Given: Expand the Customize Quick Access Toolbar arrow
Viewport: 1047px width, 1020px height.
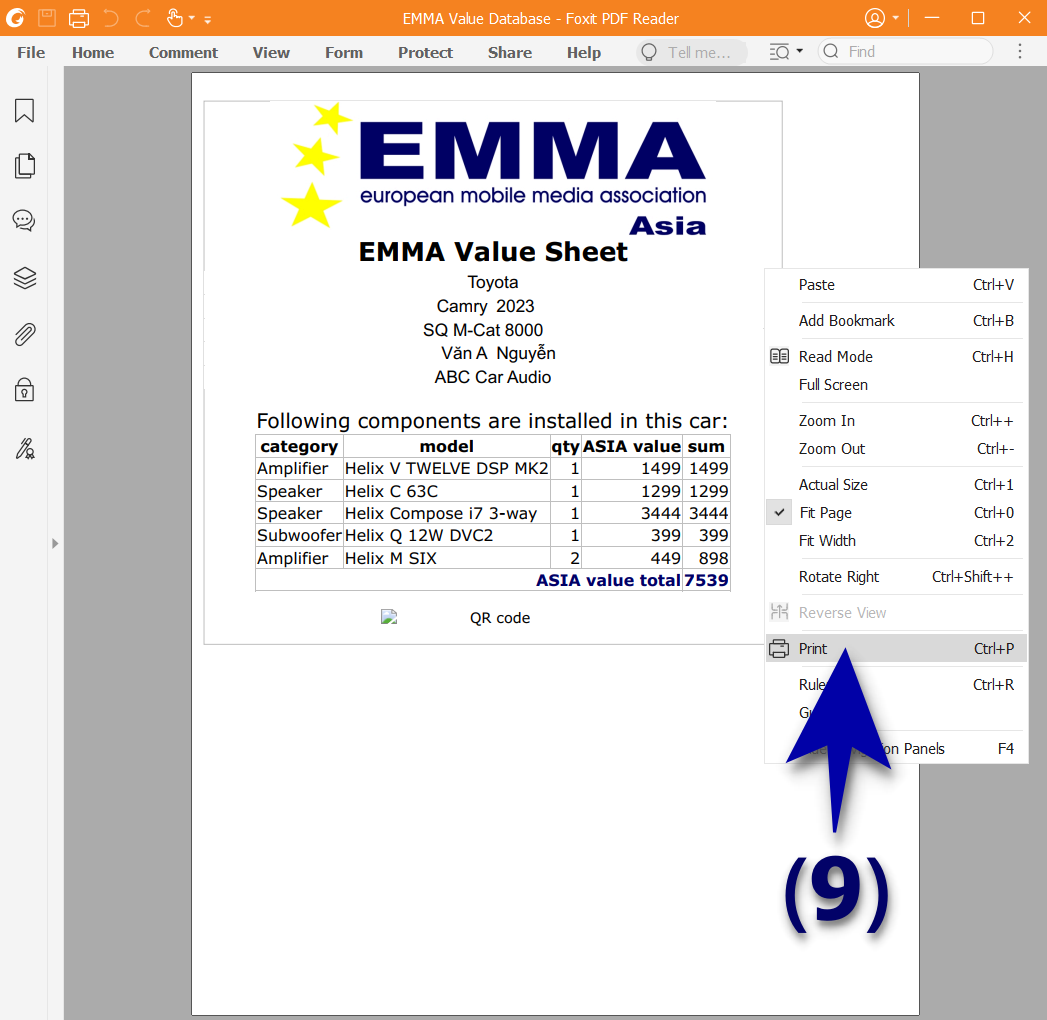Looking at the screenshot, I should pos(208,19).
